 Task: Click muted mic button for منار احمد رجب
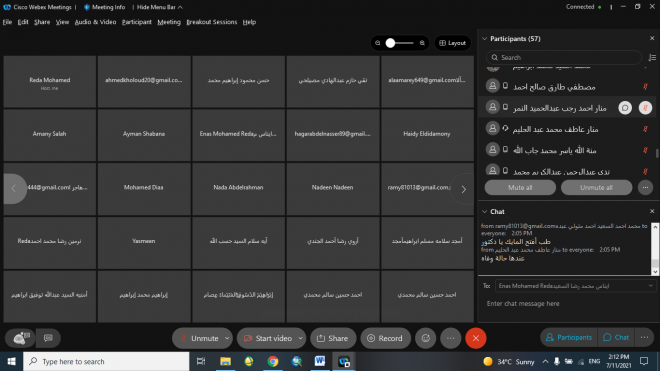pyautogui.click(x=645, y=108)
